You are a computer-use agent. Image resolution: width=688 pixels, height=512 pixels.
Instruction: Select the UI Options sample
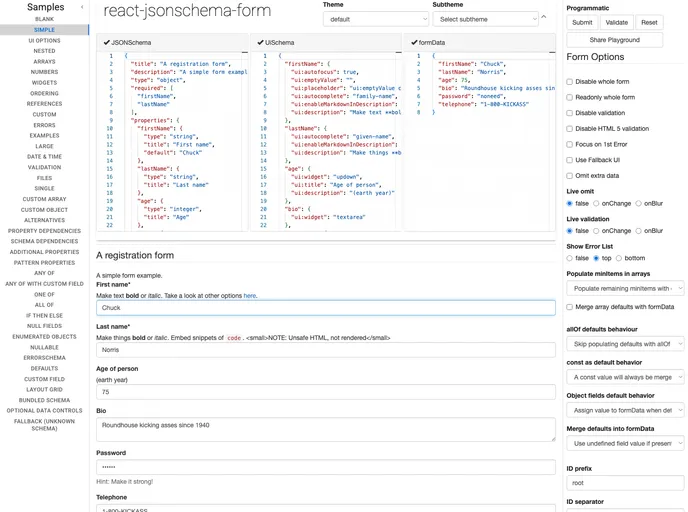(x=44, y=40)
